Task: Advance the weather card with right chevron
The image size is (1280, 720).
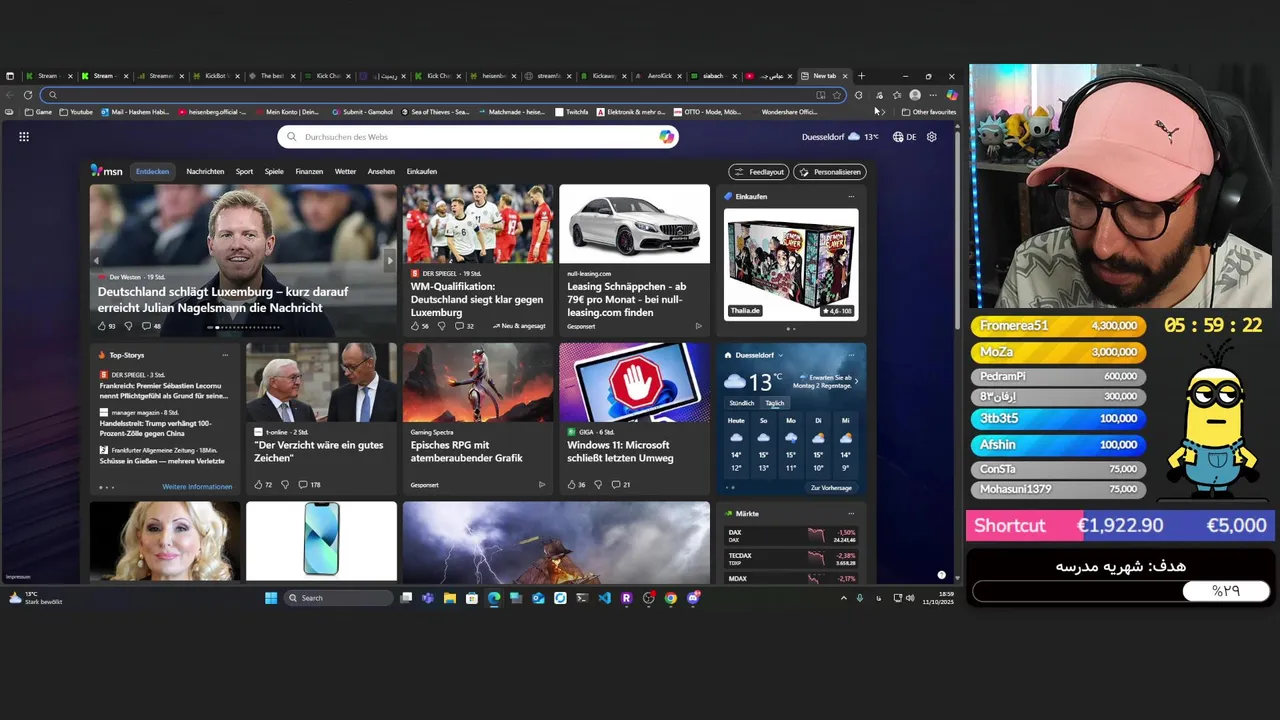Action: [x=856, y=381]
